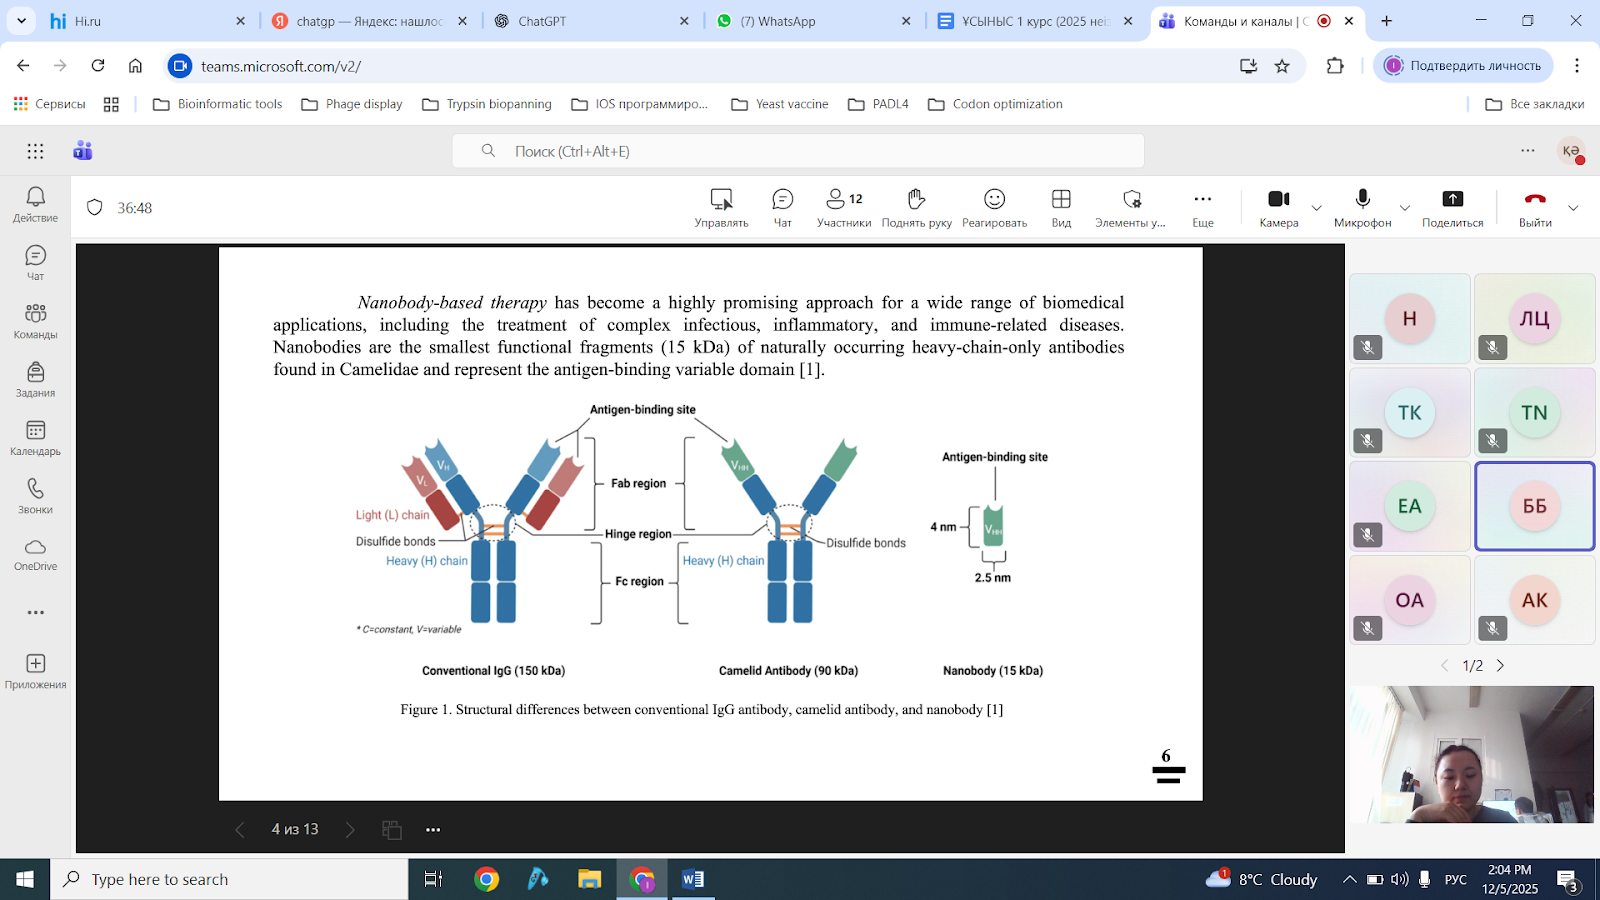Expand the leave call options arrow
The height and width of the screenshot is (900, 1600).
tap(1573, 208)
